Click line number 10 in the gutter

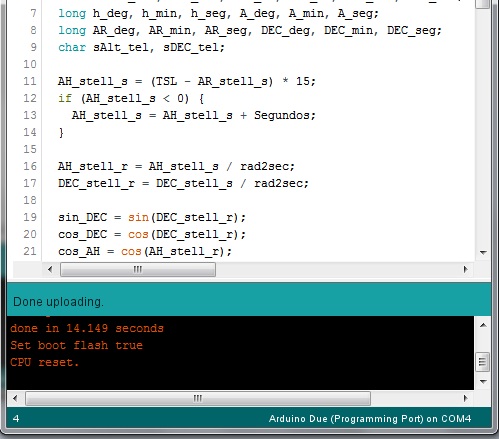pyautogui.click(x=30, y=64)
